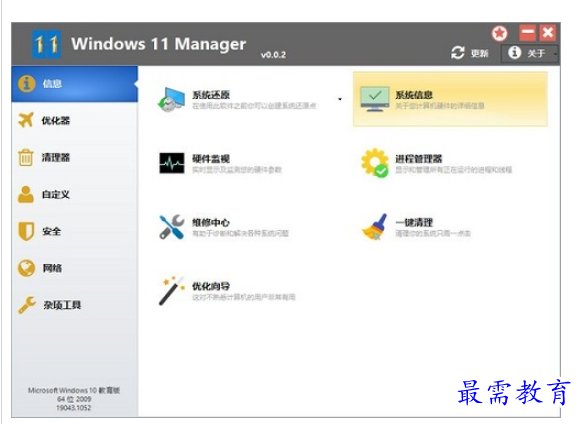Viewport: 579px width, 424px height.
Task: Open the 系统信息 title link
Action: [x=414, y=95]
